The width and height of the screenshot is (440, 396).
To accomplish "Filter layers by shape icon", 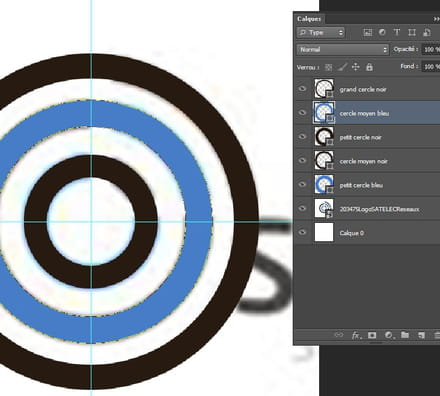I will point(412,32).
